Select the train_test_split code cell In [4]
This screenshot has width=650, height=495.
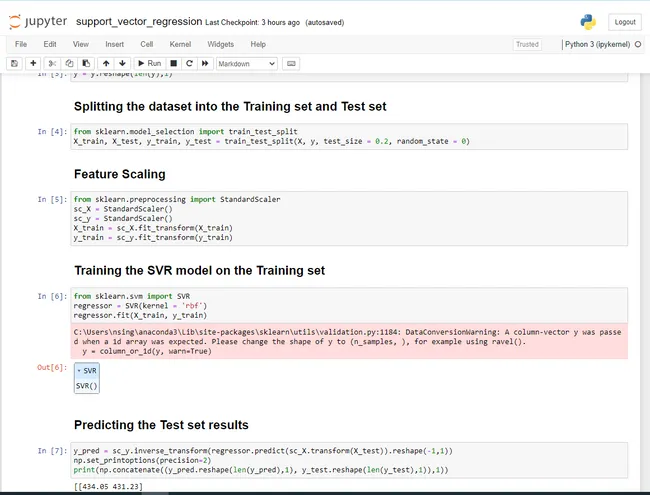[349, 136]
